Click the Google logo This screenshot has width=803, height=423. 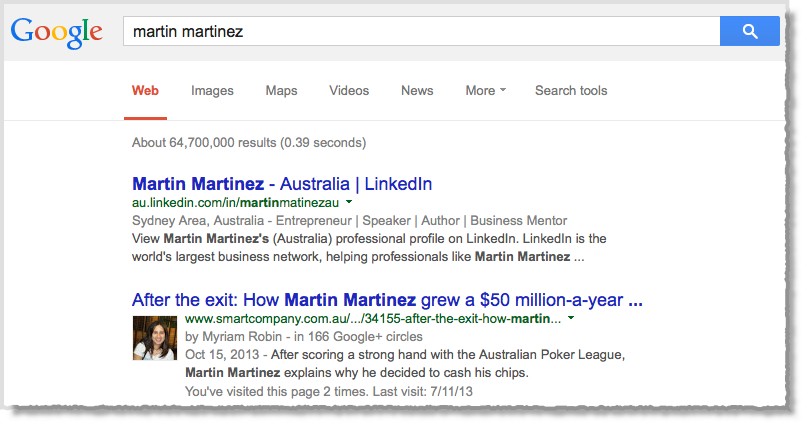tap(56, 32)
